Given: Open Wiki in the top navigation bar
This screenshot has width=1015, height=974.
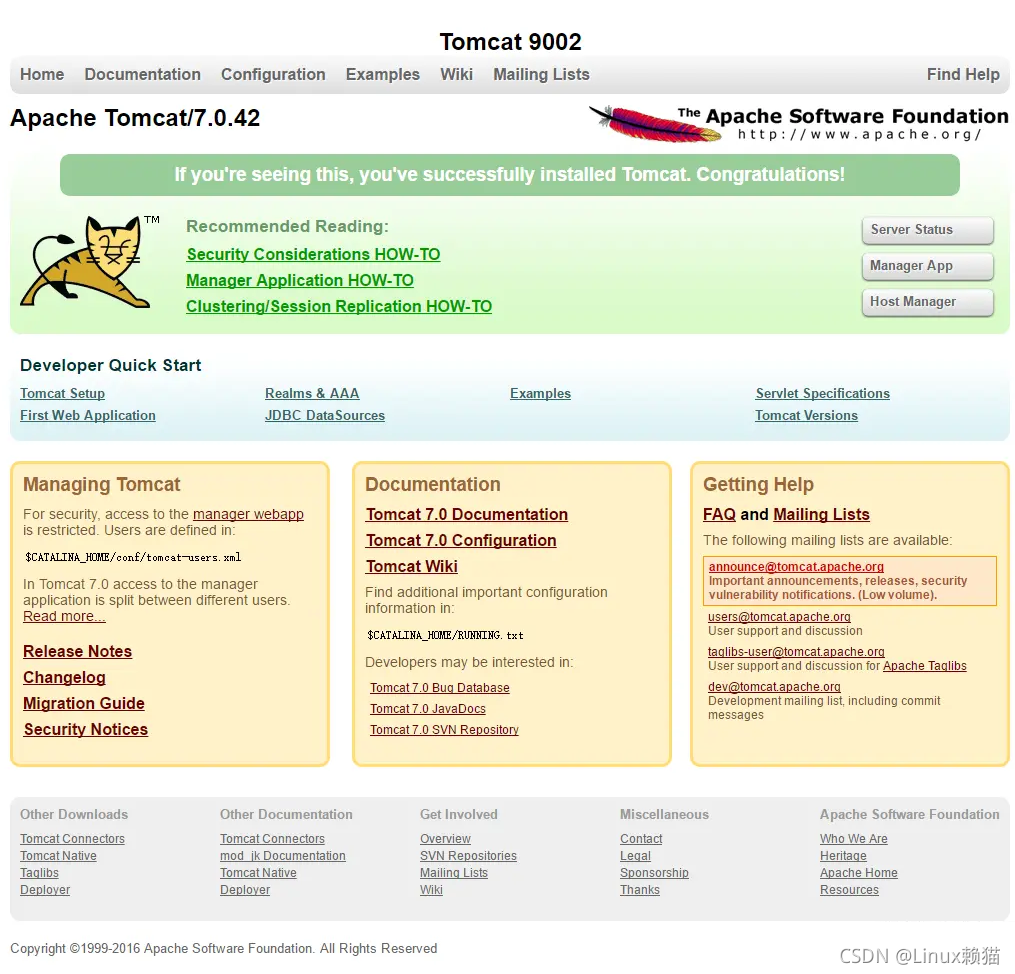Looking at the screenshot, I should coord(456,74).
